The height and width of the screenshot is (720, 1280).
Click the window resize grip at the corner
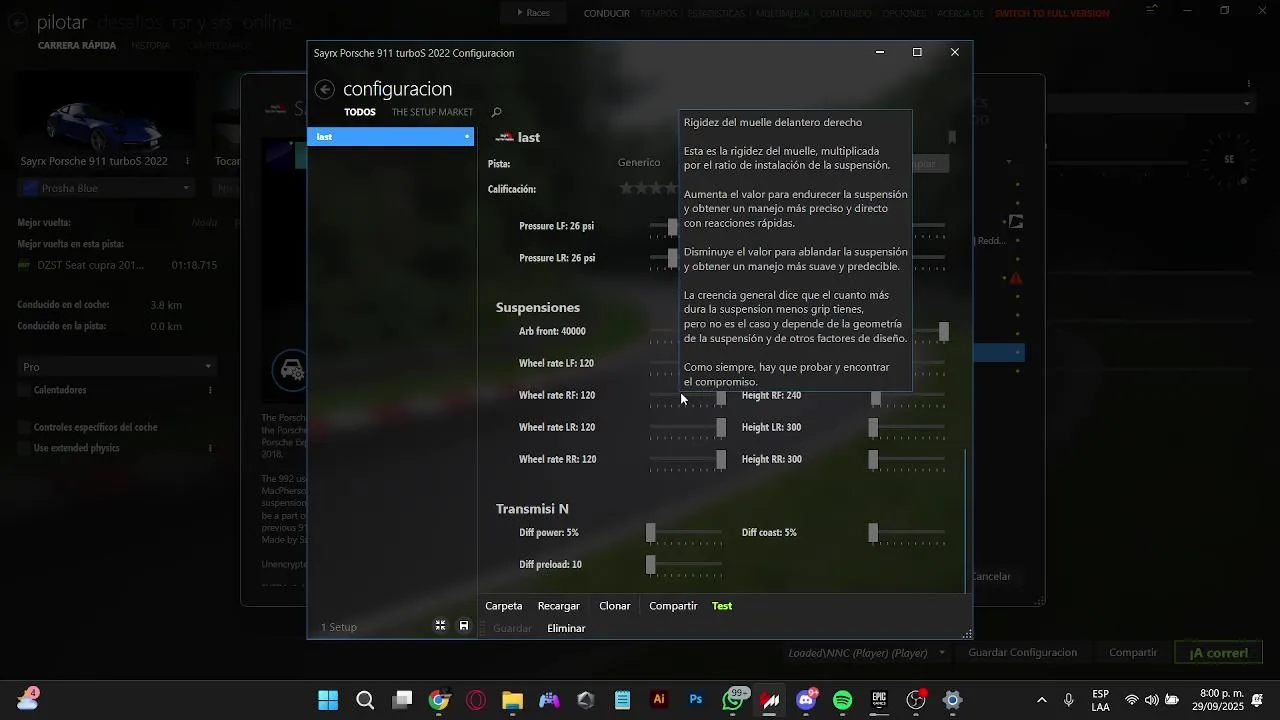coord(967,634)
